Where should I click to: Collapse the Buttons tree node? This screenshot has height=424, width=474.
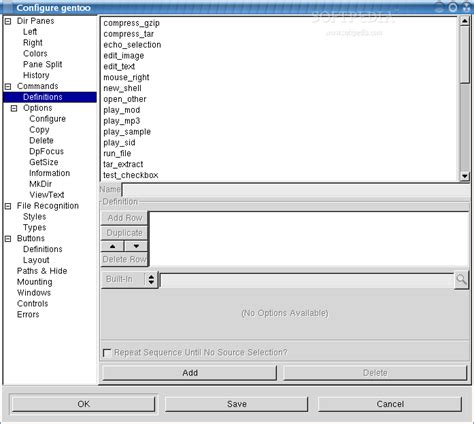8,239
